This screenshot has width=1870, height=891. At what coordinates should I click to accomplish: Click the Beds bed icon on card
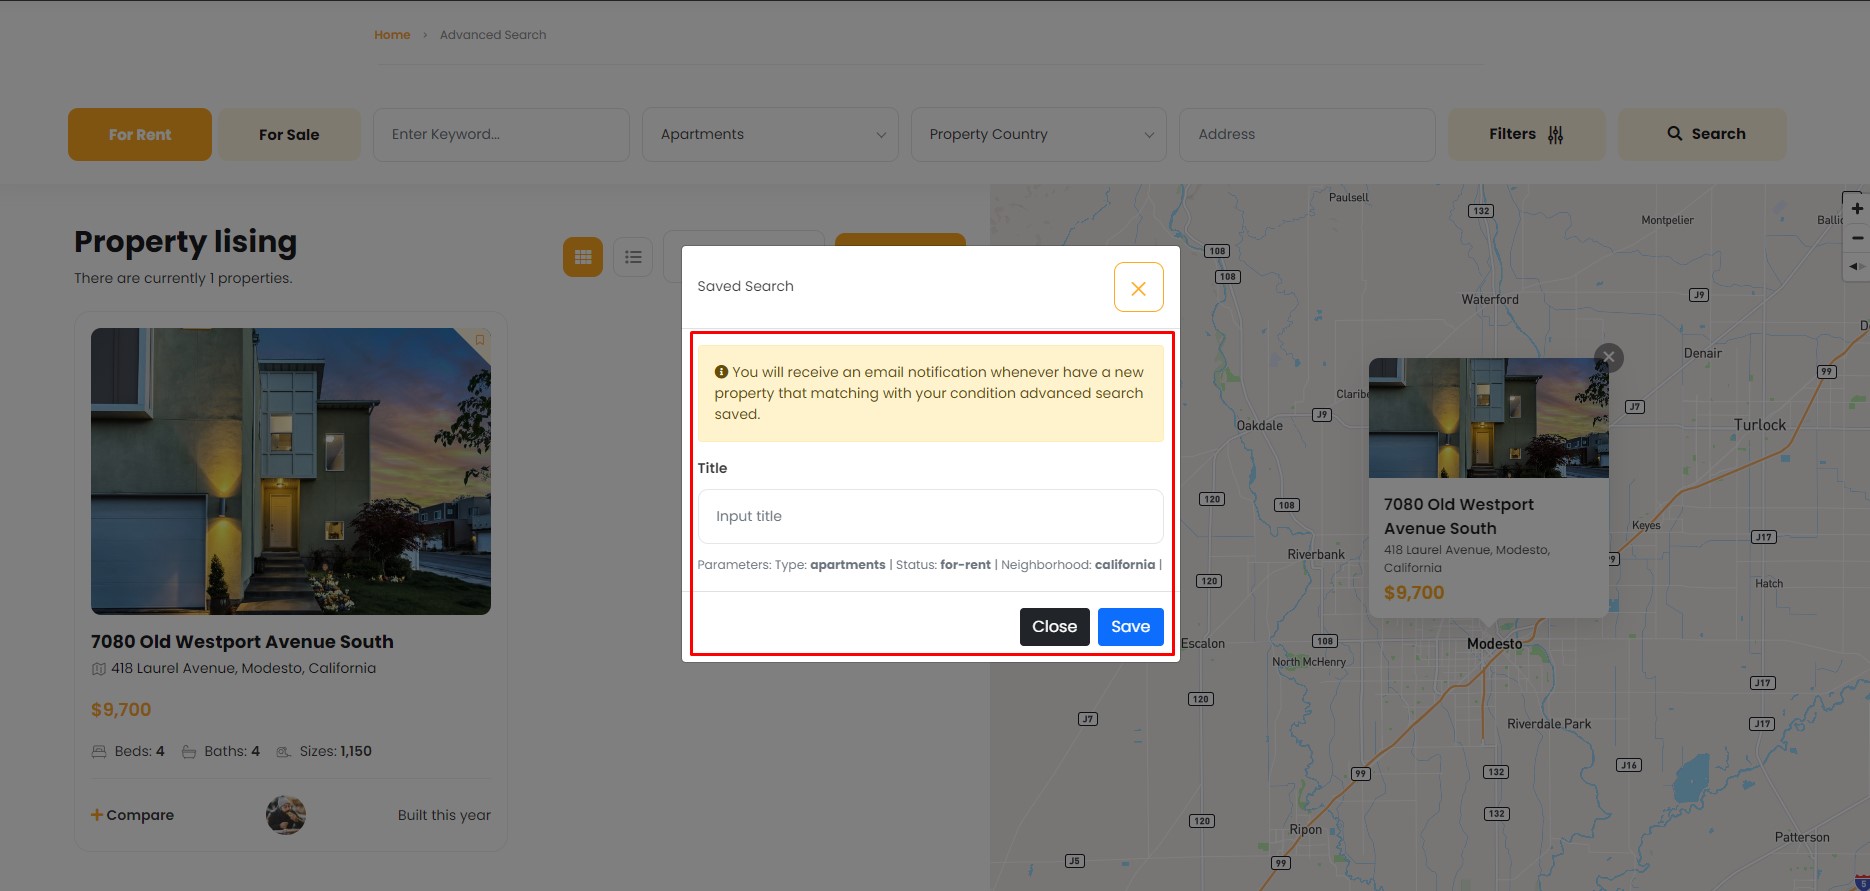99,752
